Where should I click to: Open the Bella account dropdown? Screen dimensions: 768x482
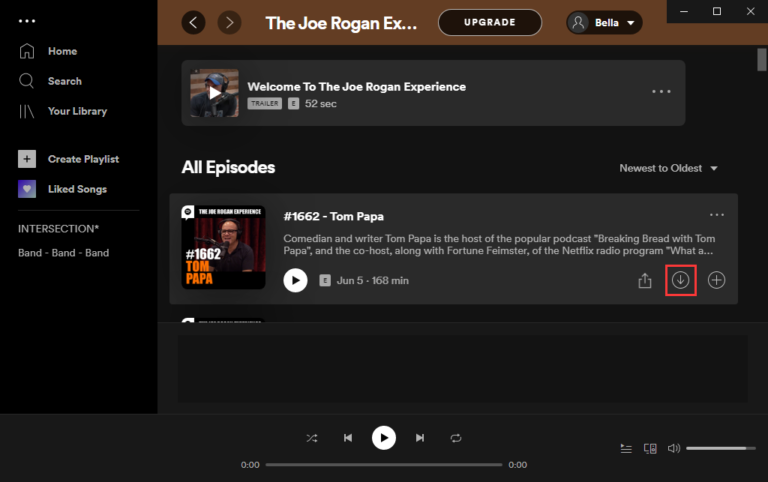tap(604, 23)
